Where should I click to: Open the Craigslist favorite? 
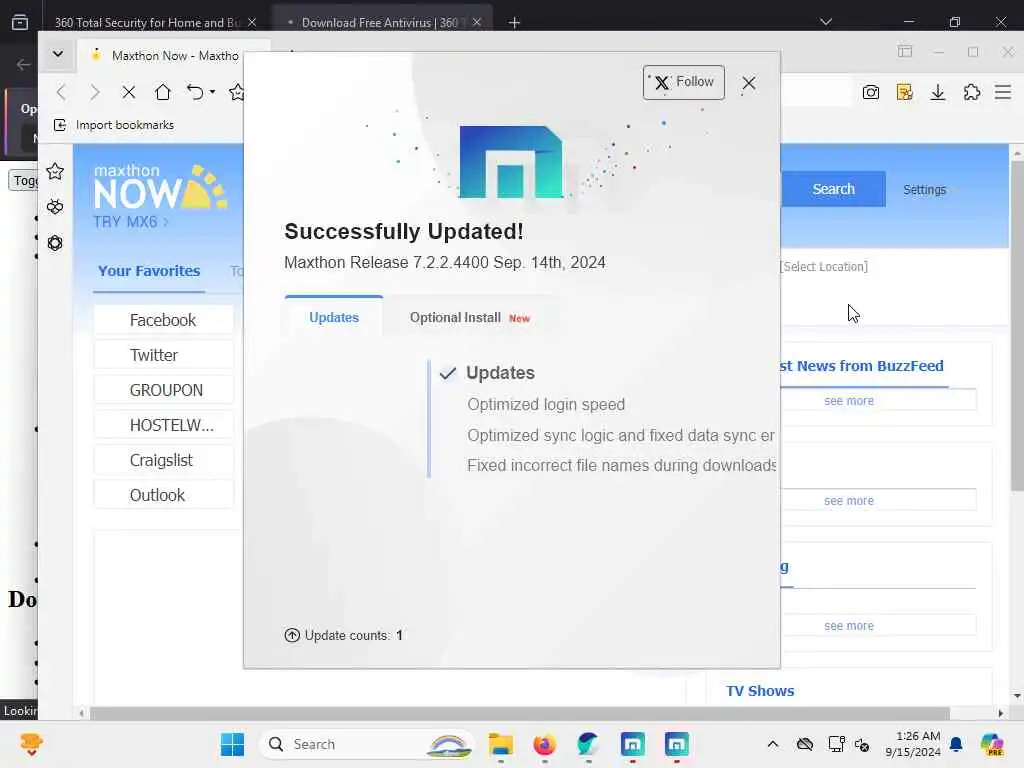163,460
